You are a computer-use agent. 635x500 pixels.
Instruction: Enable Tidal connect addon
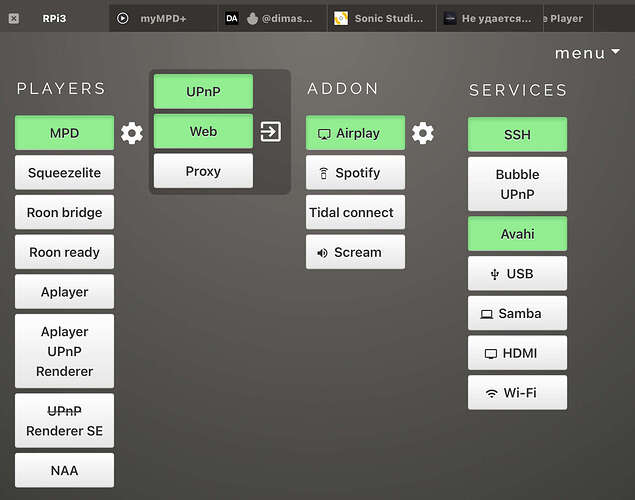[355, 212]
